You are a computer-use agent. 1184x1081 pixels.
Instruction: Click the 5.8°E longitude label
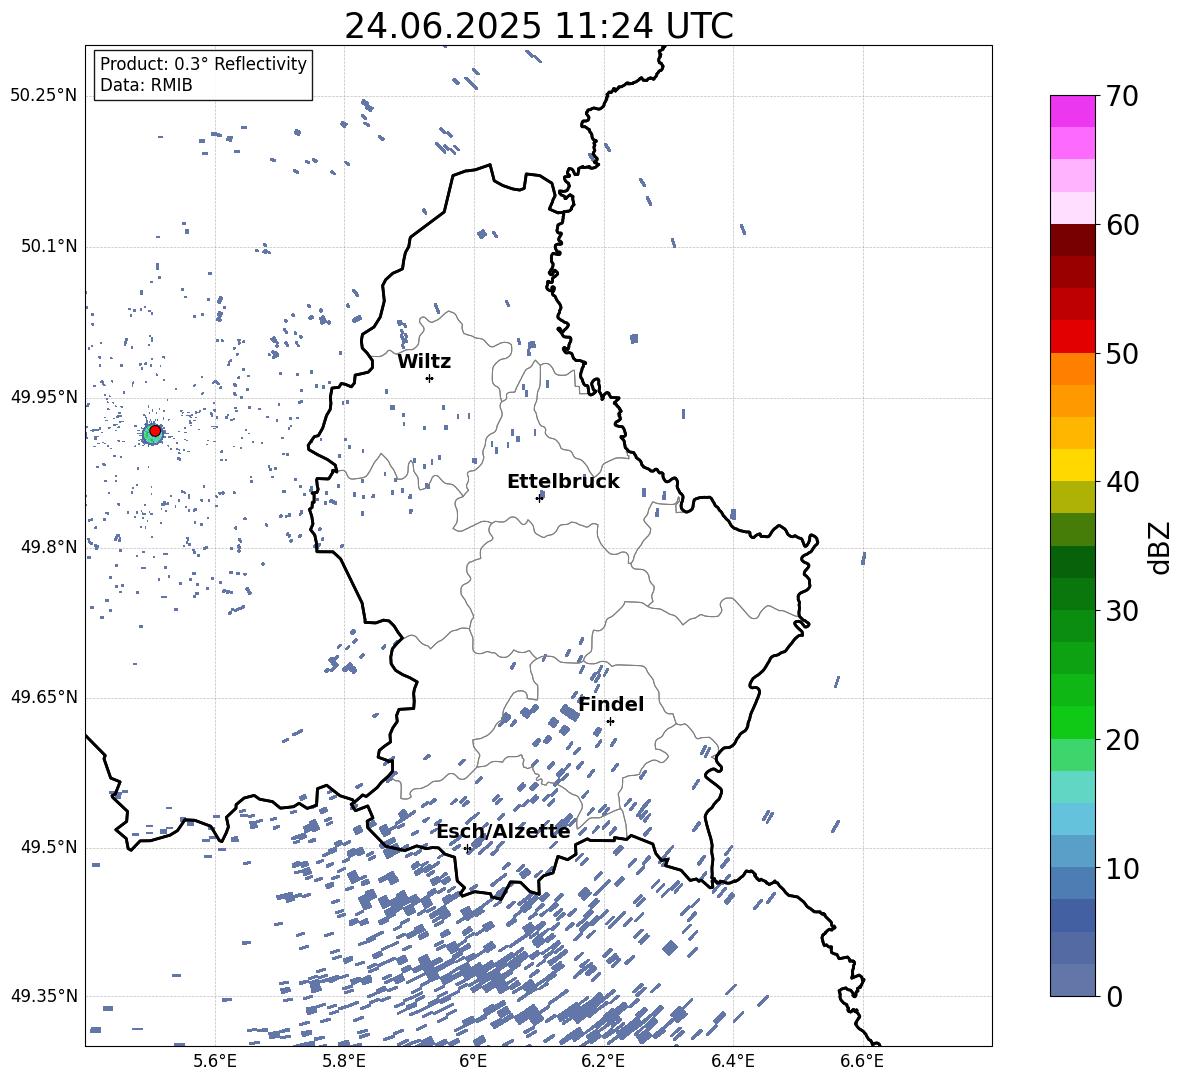[344, 1061]
